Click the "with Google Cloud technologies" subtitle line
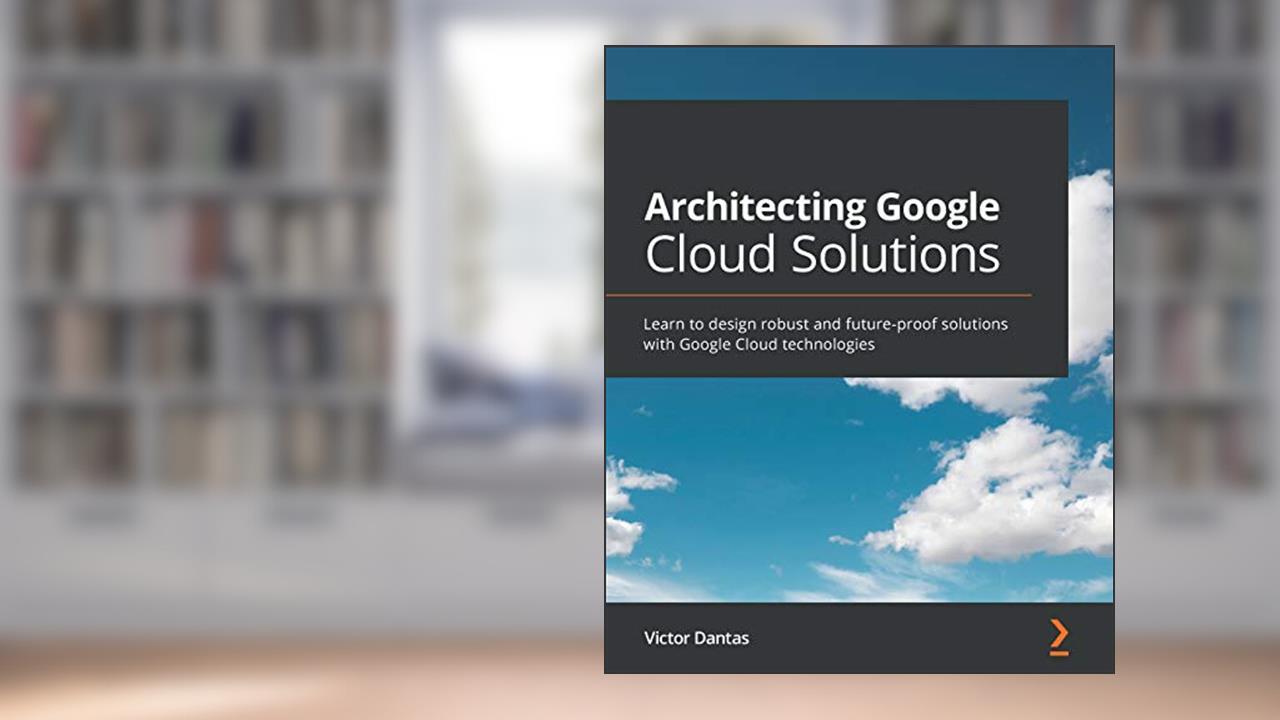The height and width of the screenshot is (720, 1280). pos(759,345)
